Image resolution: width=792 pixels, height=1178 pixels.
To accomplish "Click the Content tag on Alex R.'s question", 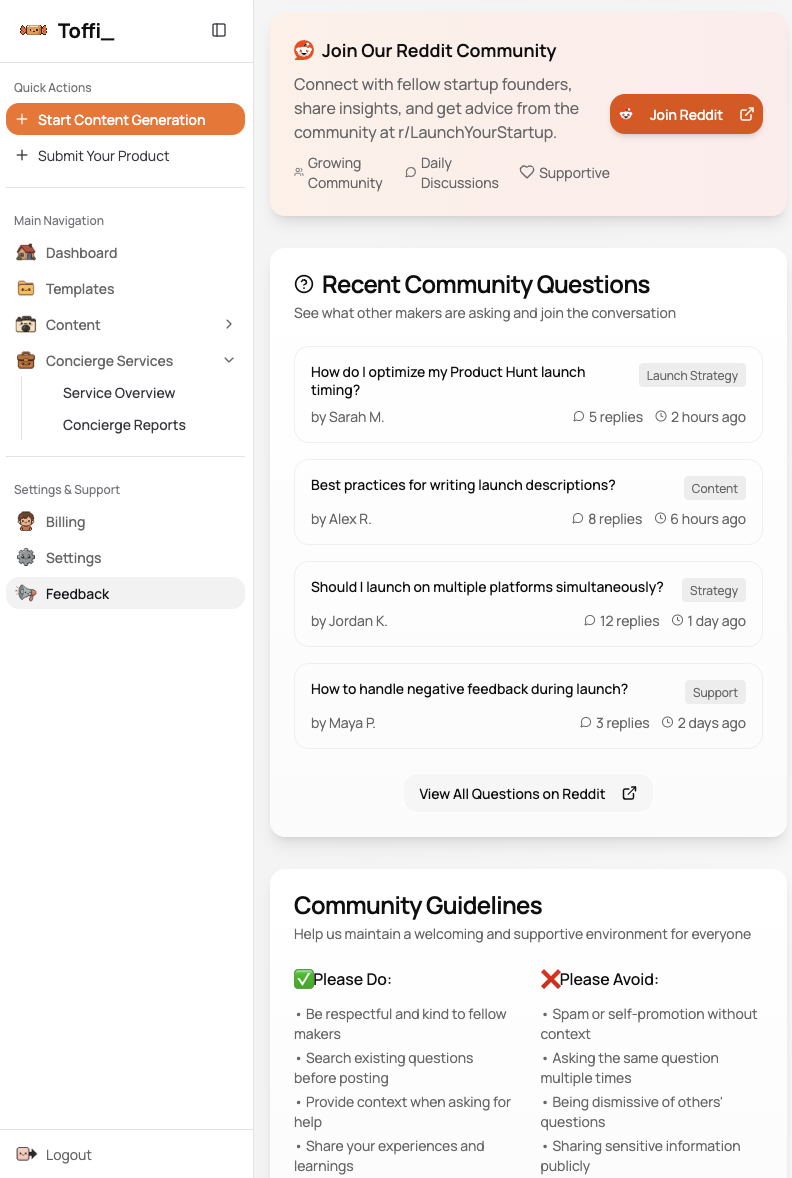I will [x=715, y=488].
